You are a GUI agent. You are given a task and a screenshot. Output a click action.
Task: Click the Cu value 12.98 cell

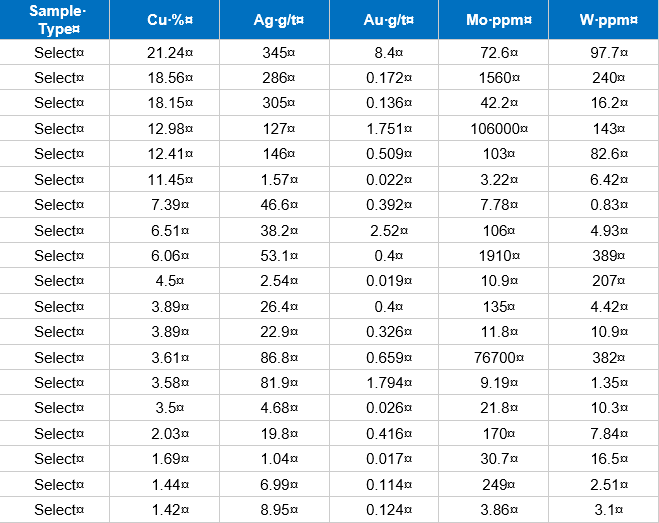click(164, 128)
